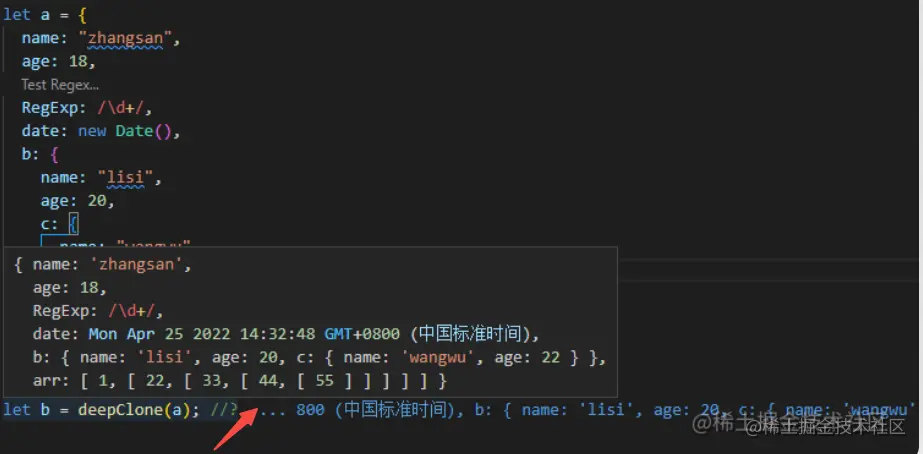
Task: Click "new Date()" in the date line
Action: (124, 131)
